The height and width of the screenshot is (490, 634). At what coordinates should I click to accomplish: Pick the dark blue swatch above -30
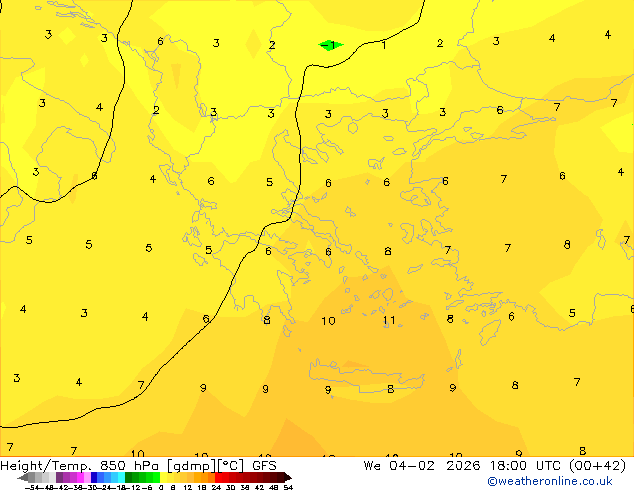94,477
